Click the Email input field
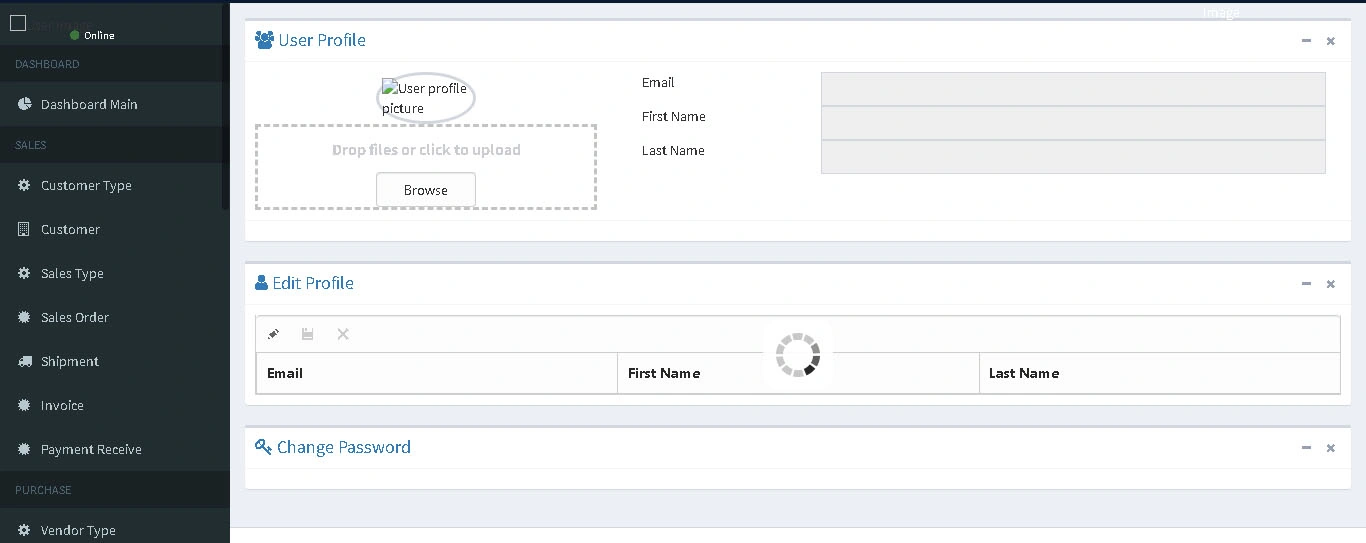This screenshot has width=1366, height=543. pos(1073,88)
